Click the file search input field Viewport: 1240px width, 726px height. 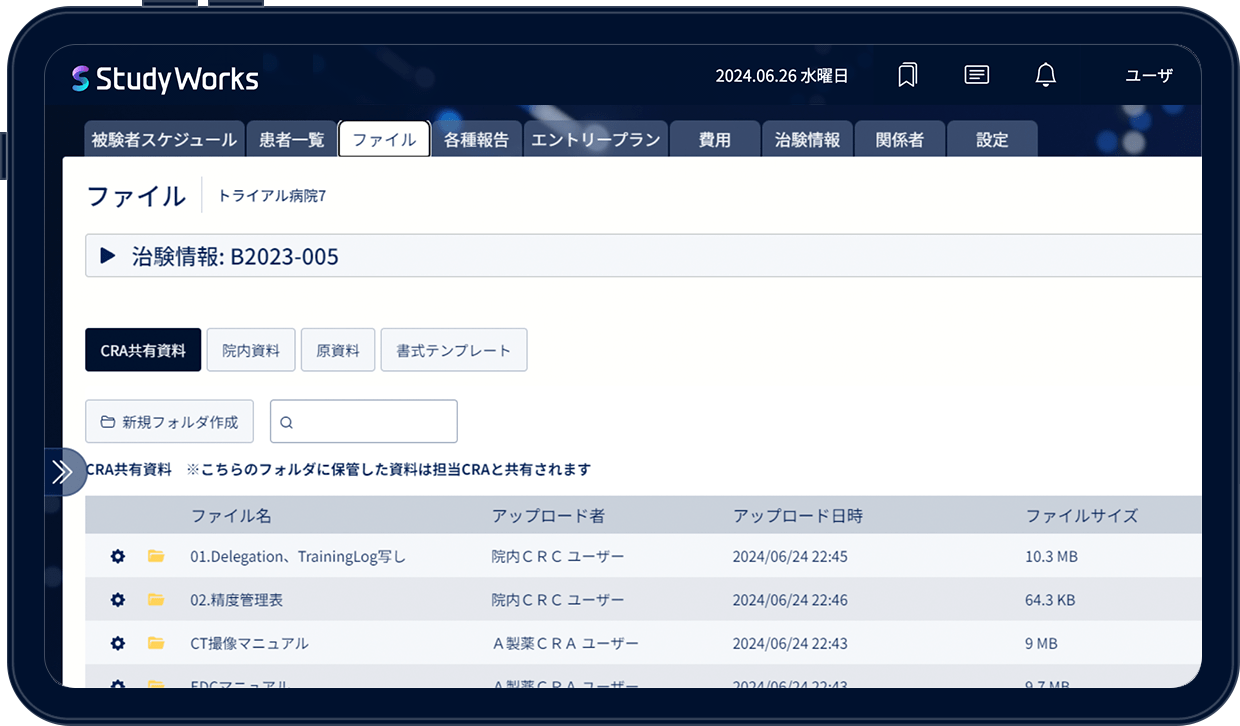point(364,422)
